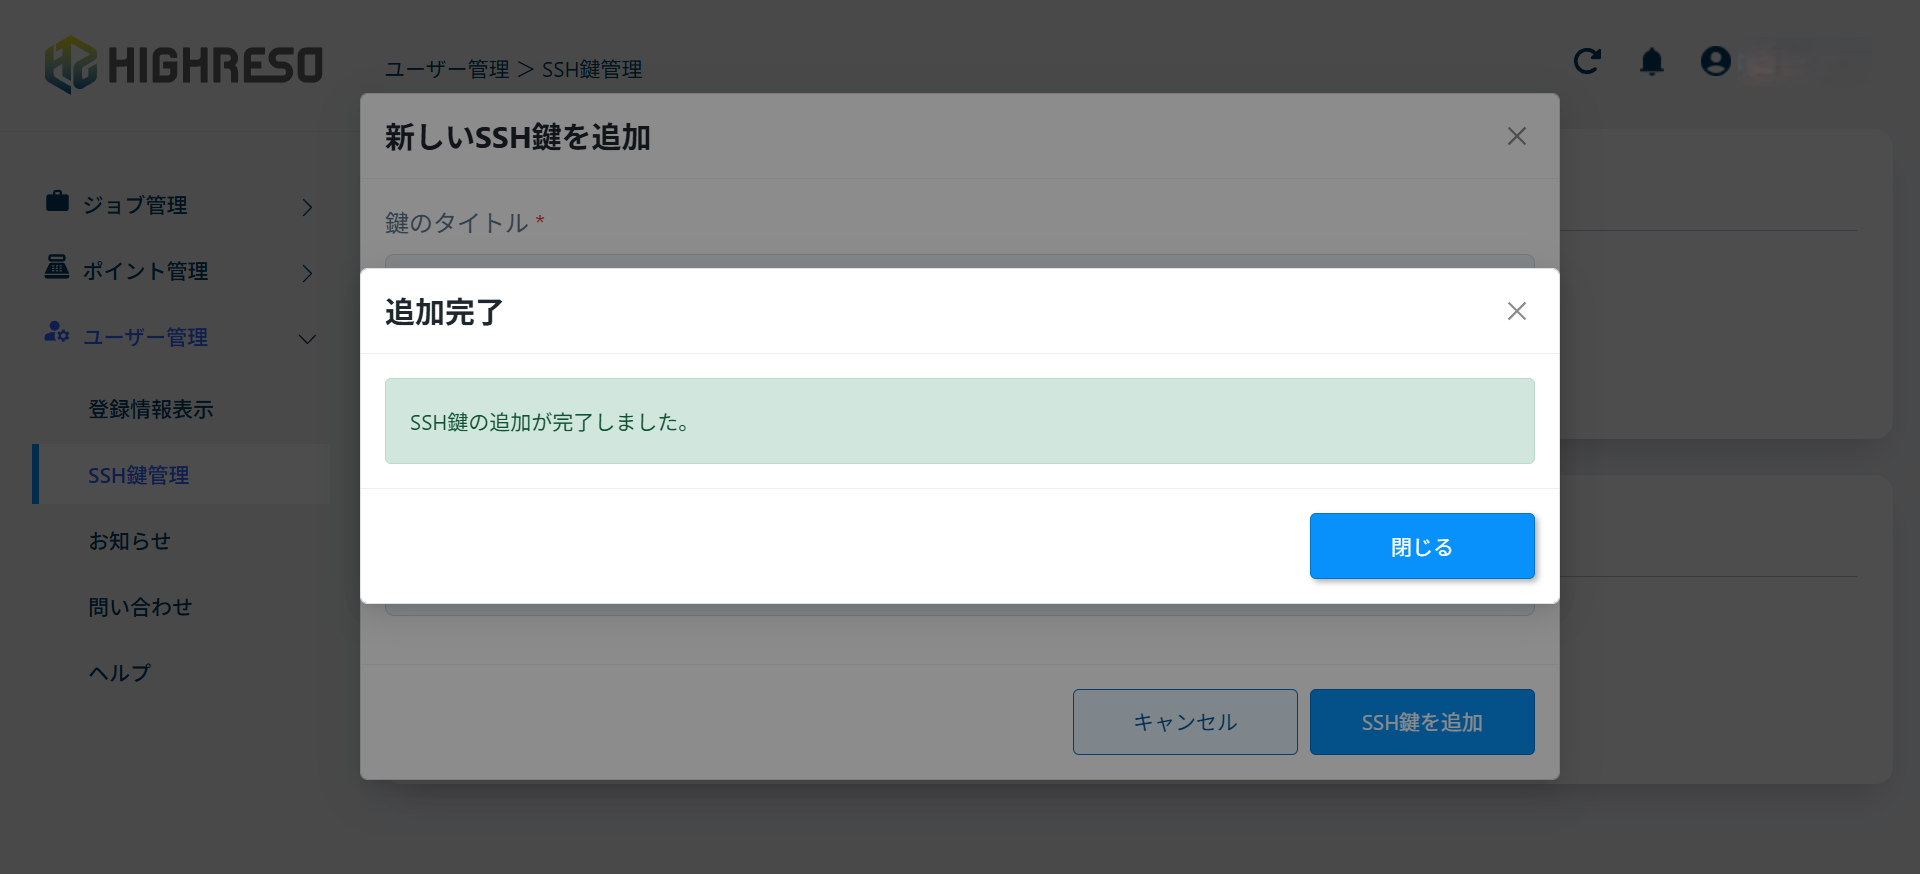The width and height of the screenshot is (1920, 874).
Task: Go to お知らせ menu item
Action: click(x=129, y=541)
